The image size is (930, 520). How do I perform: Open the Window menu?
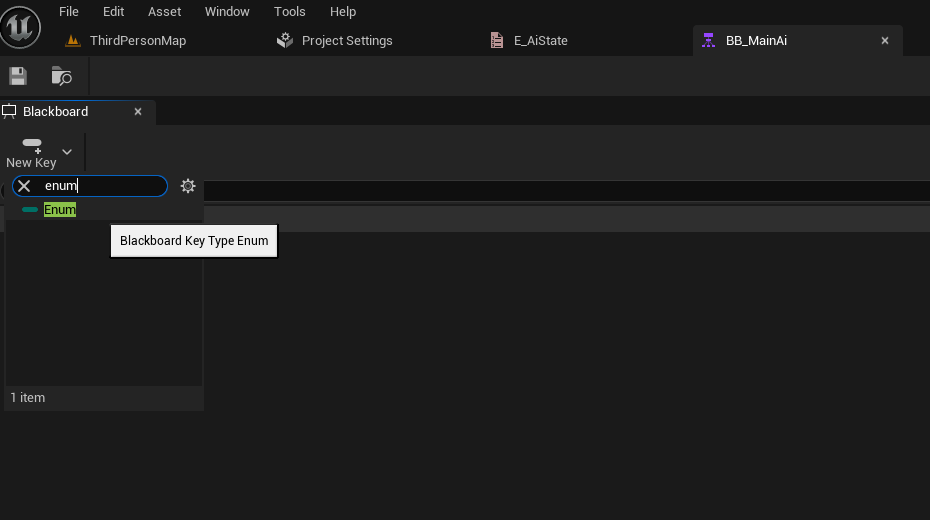tap(227, 12)
